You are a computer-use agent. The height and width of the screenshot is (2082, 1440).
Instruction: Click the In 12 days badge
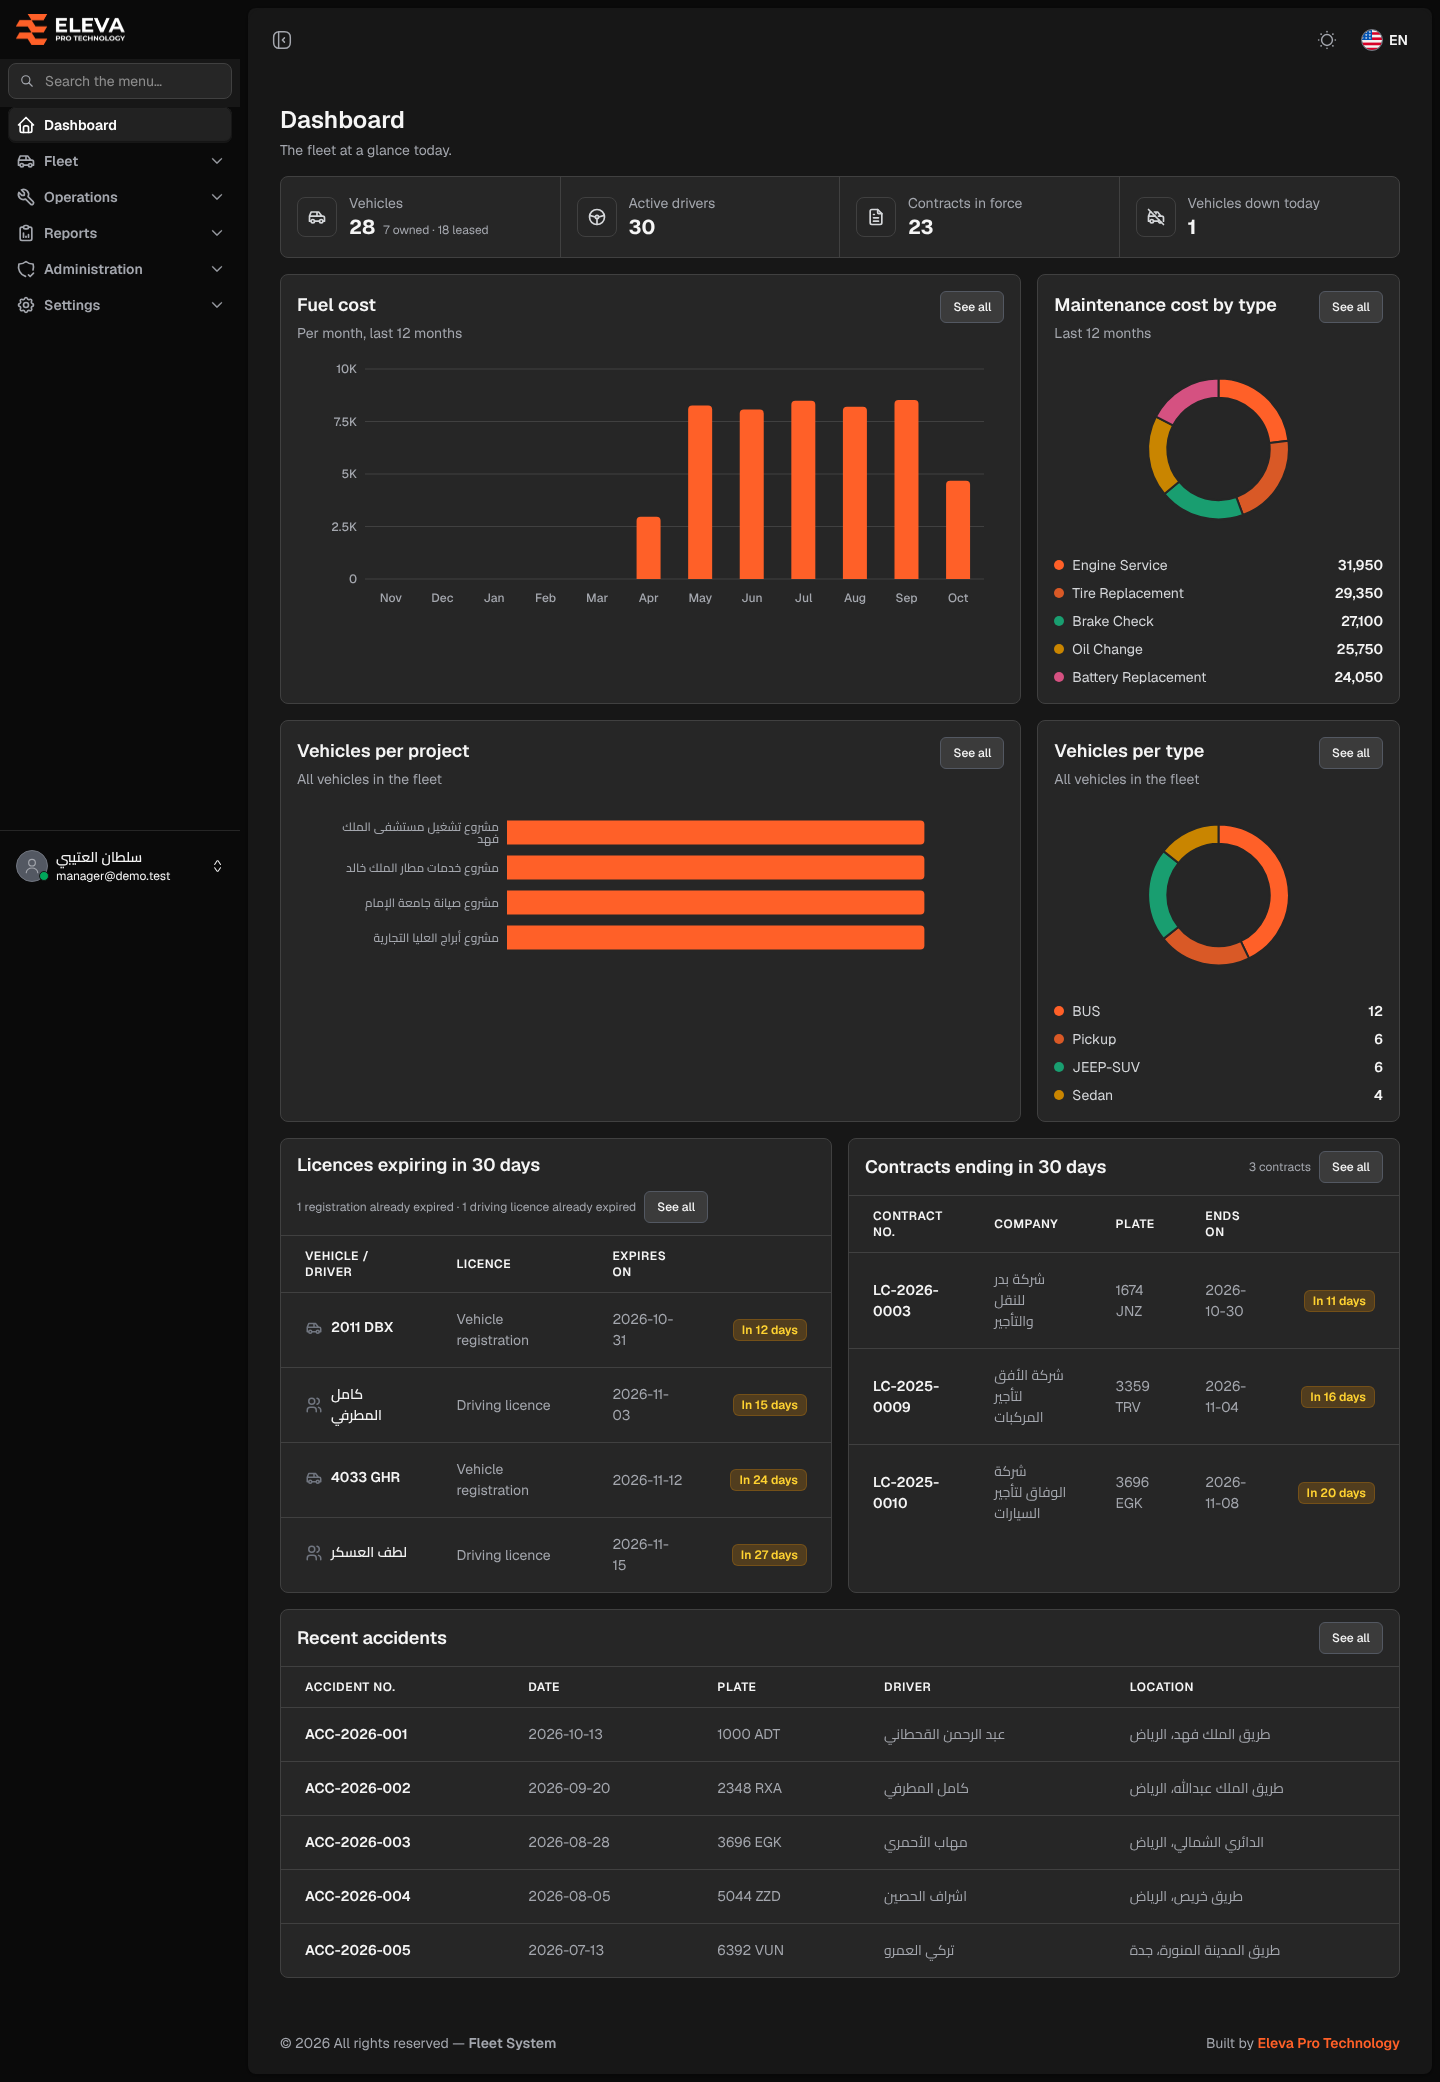[769, 1330]
